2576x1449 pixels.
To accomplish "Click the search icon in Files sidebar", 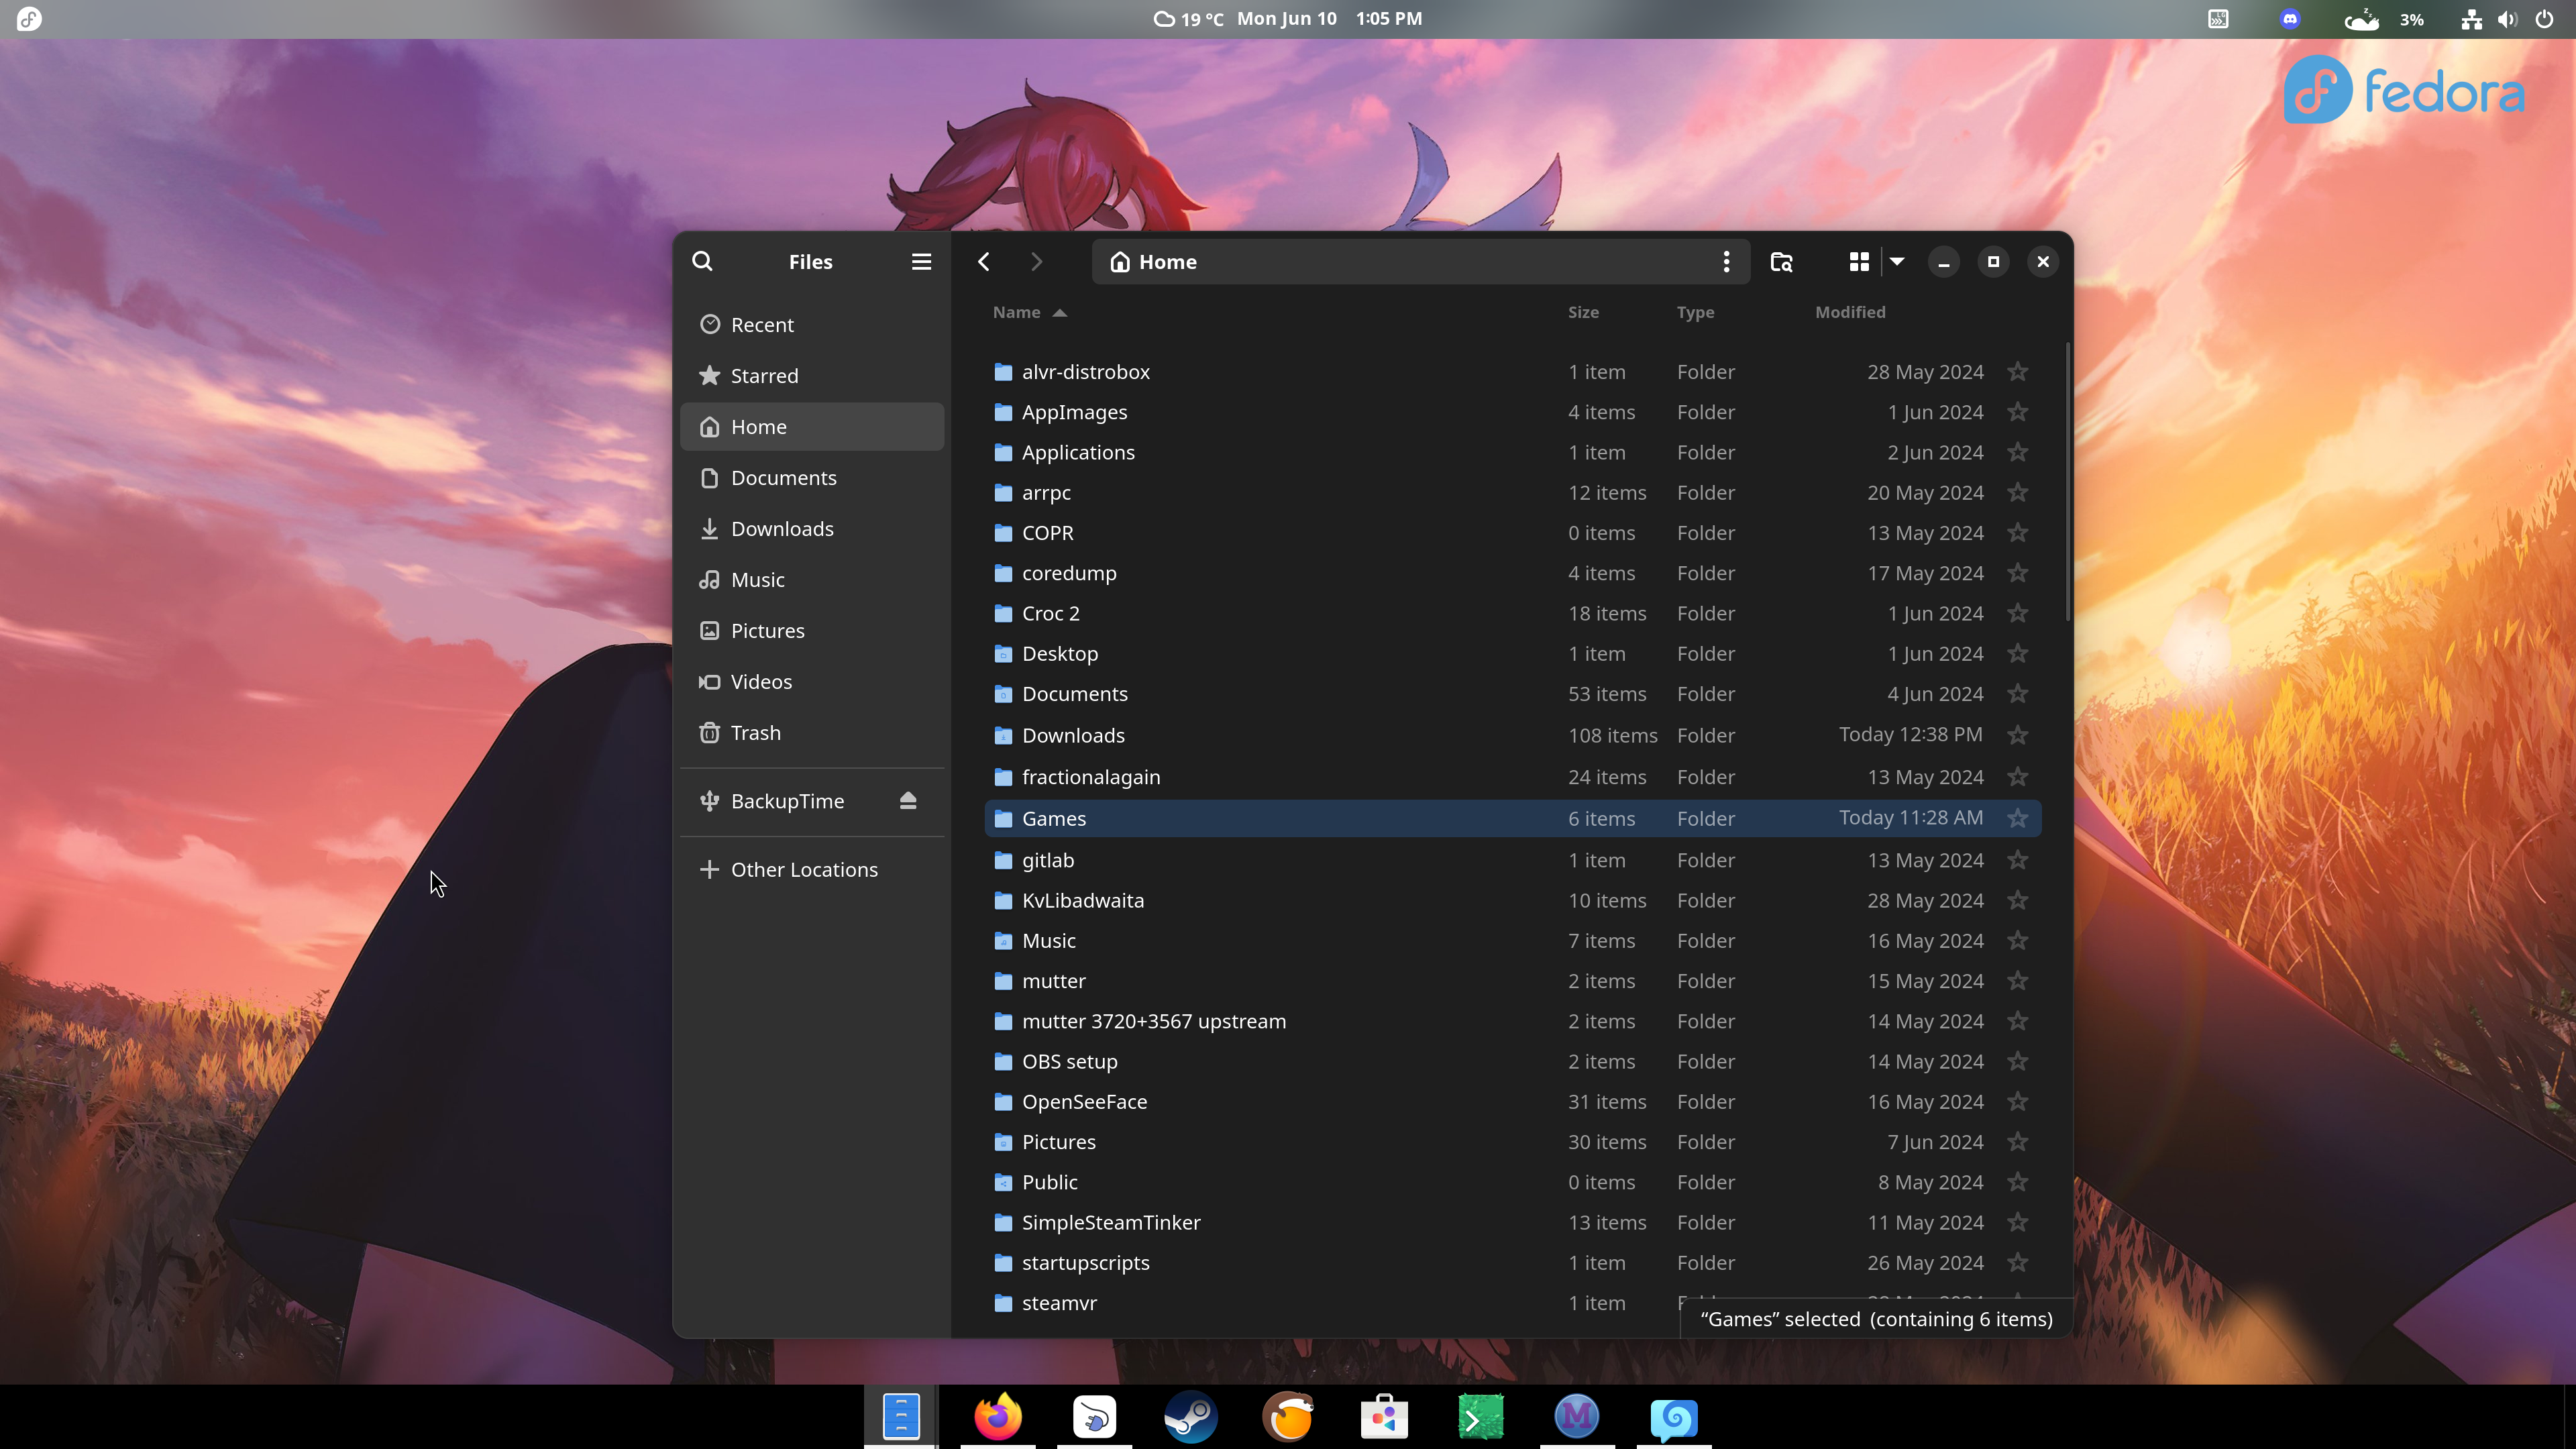I will coord(702,262).
